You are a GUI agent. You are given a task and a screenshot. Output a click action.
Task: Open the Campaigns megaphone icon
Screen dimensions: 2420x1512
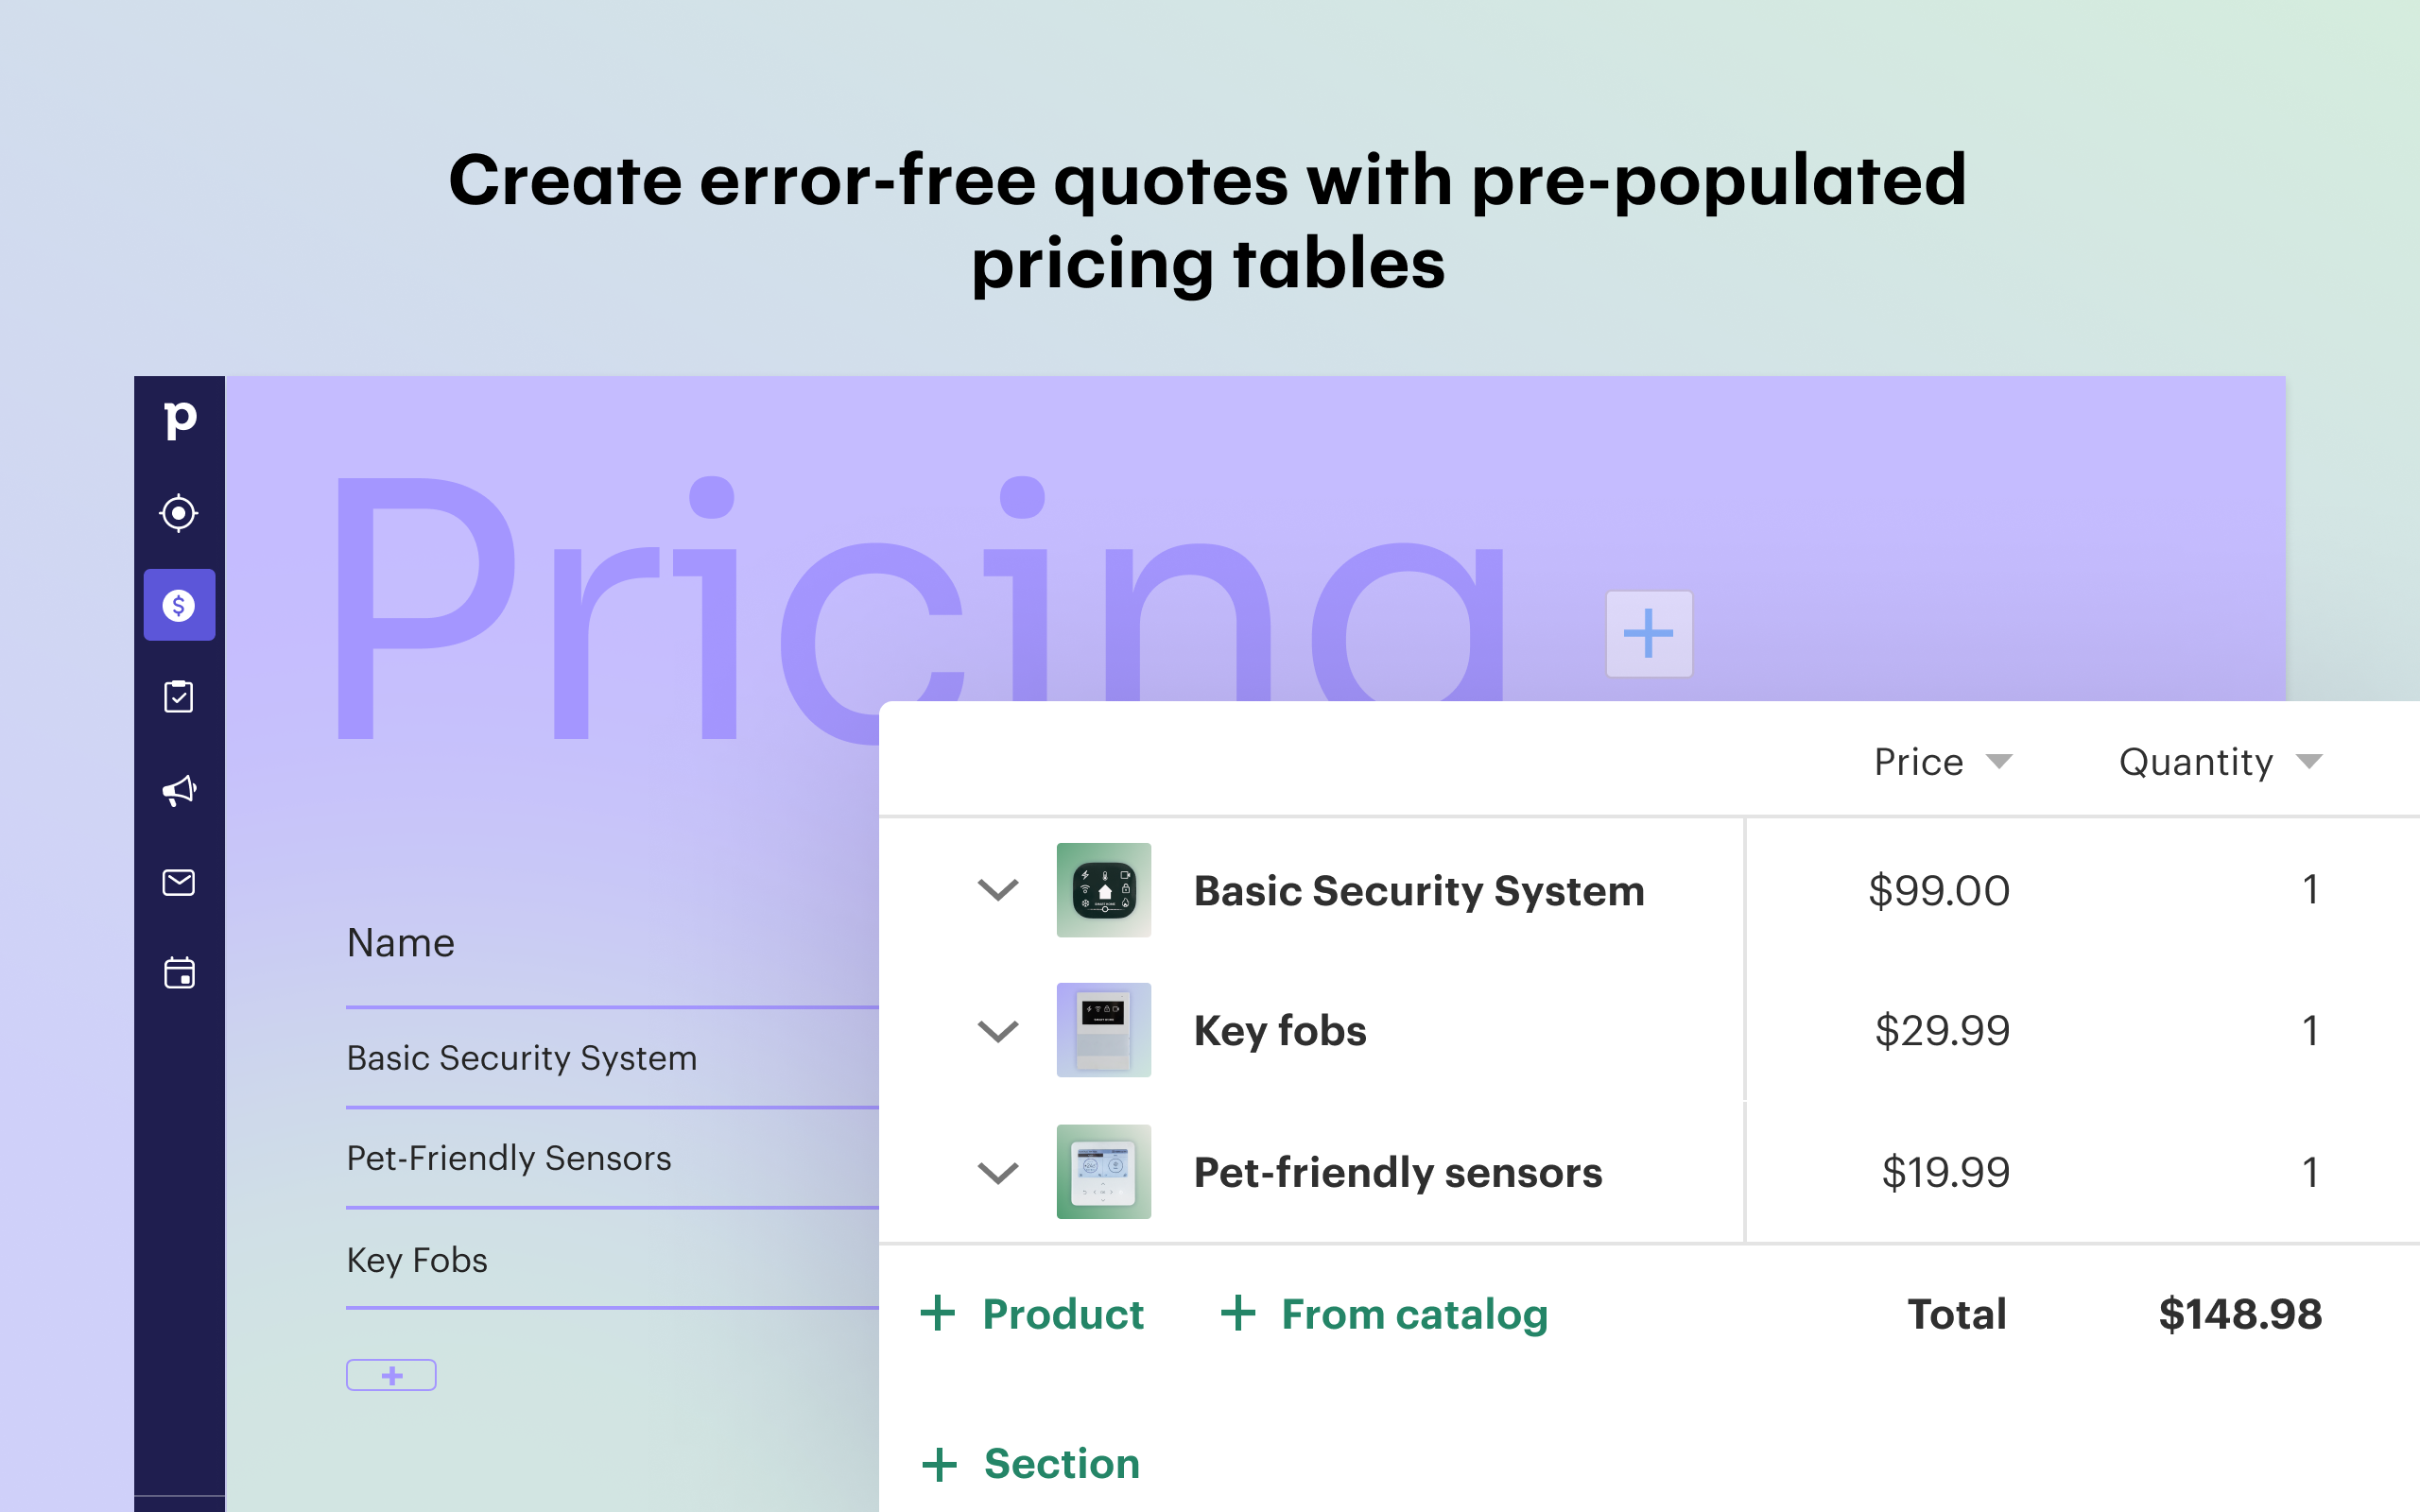pos(179,790)
